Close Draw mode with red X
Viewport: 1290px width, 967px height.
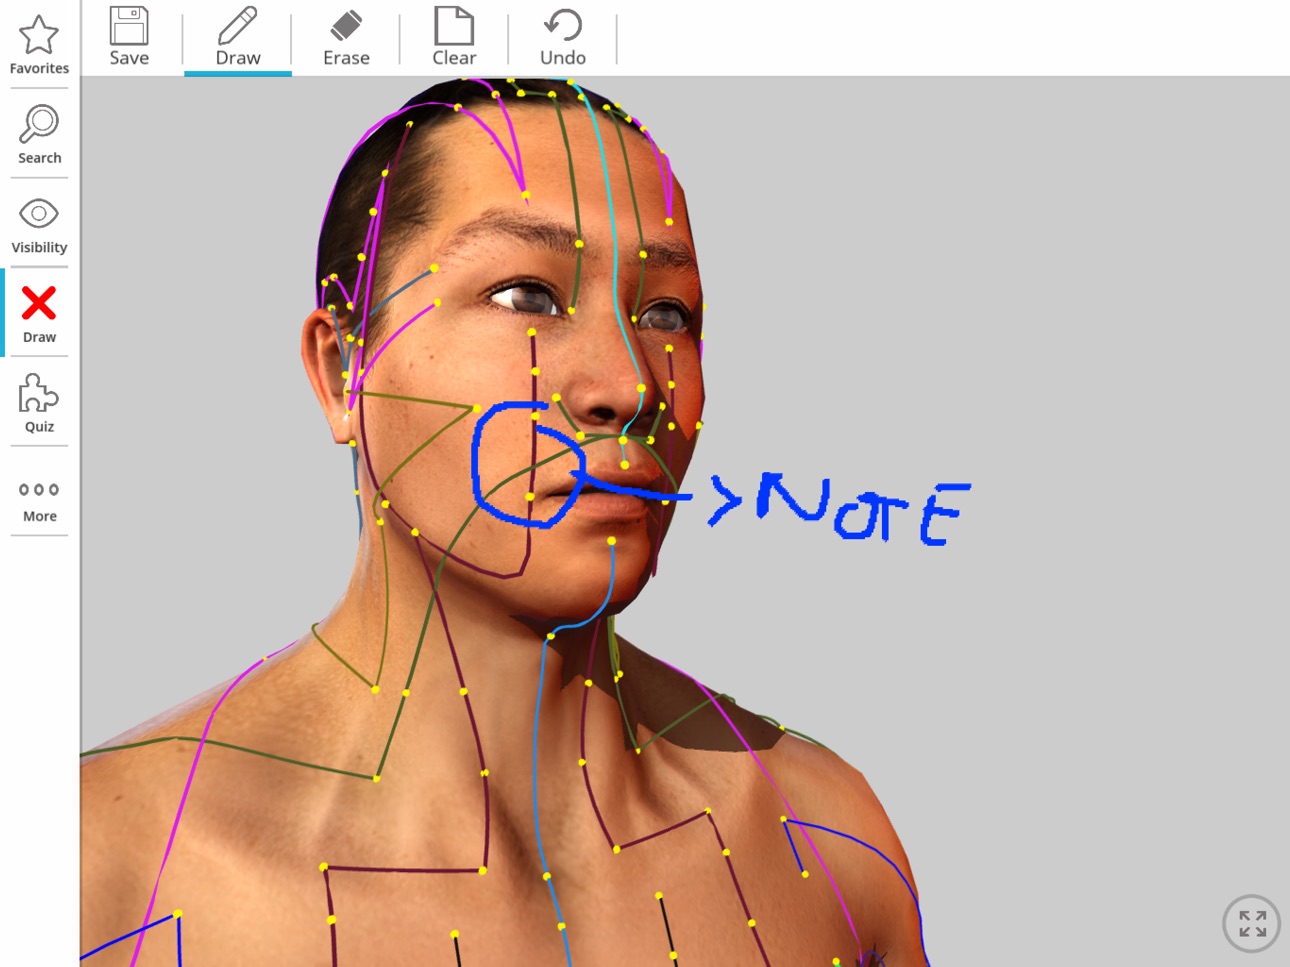(39, 314)
